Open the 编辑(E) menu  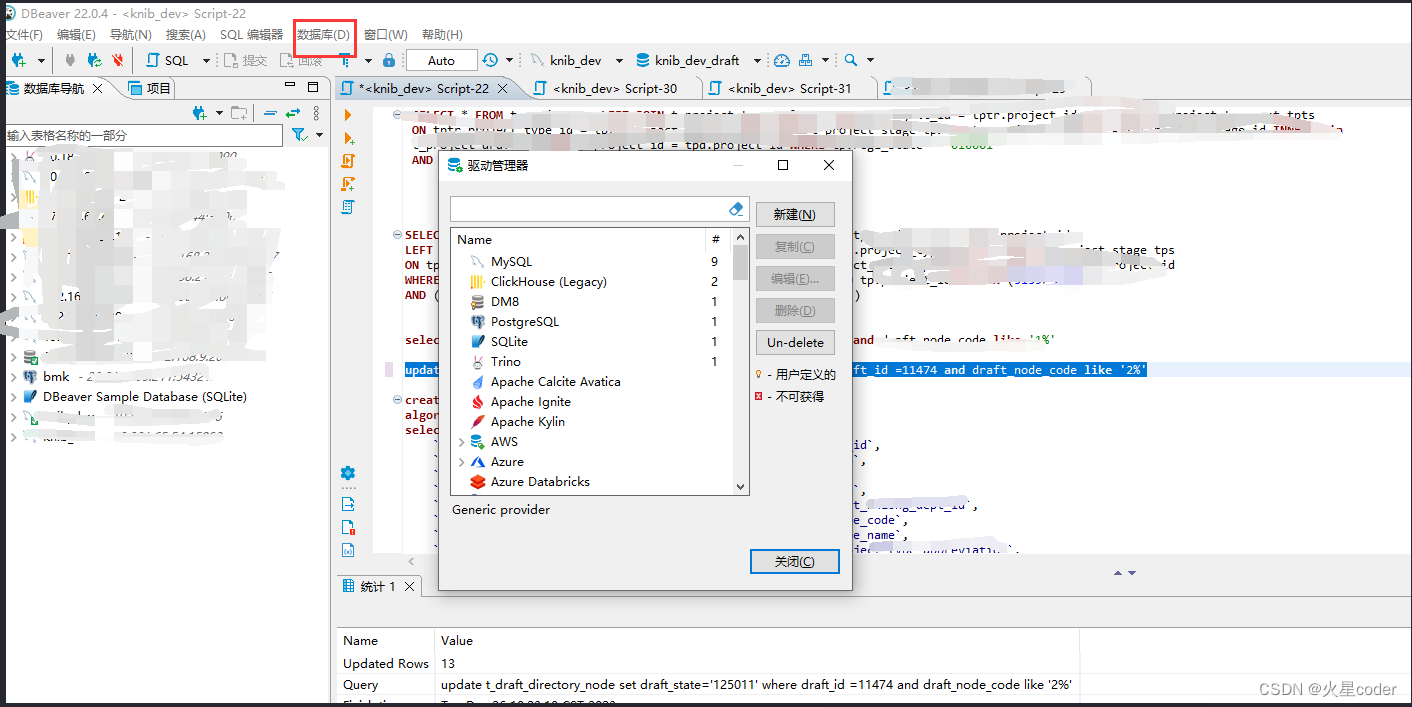76,35
